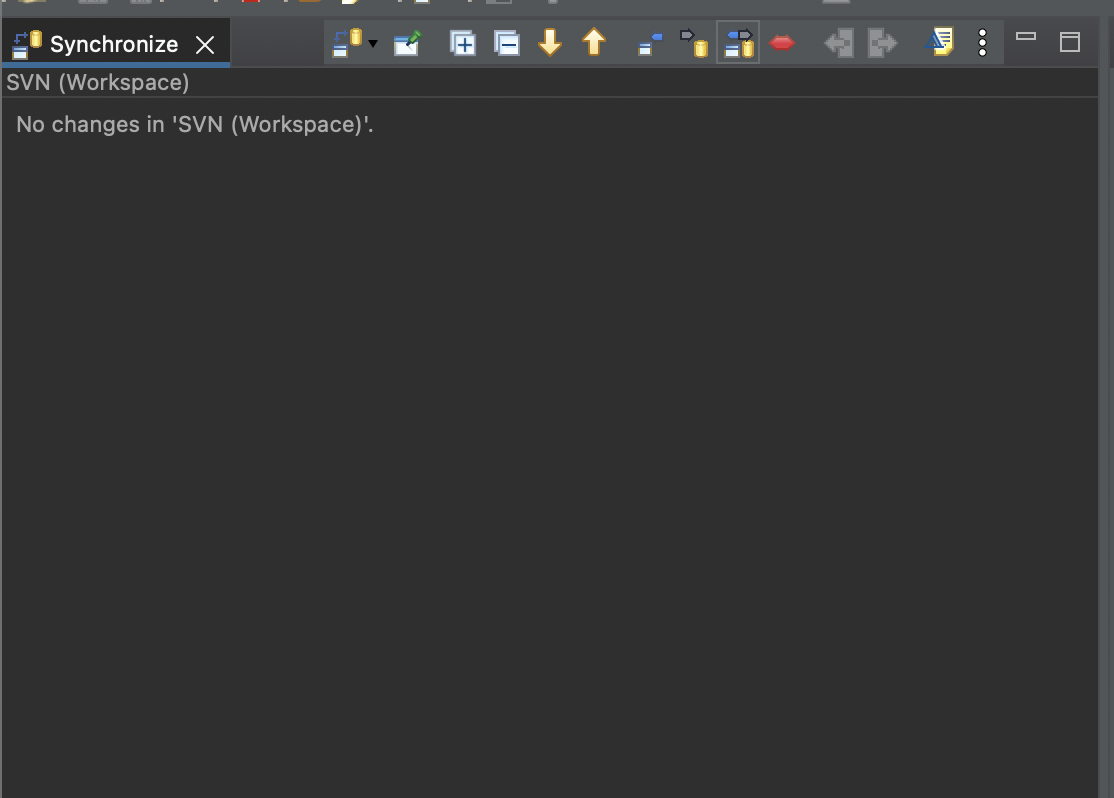
Task: Click the 'No changes in SVN (Workspace)' message
Action: pos(195,124)
